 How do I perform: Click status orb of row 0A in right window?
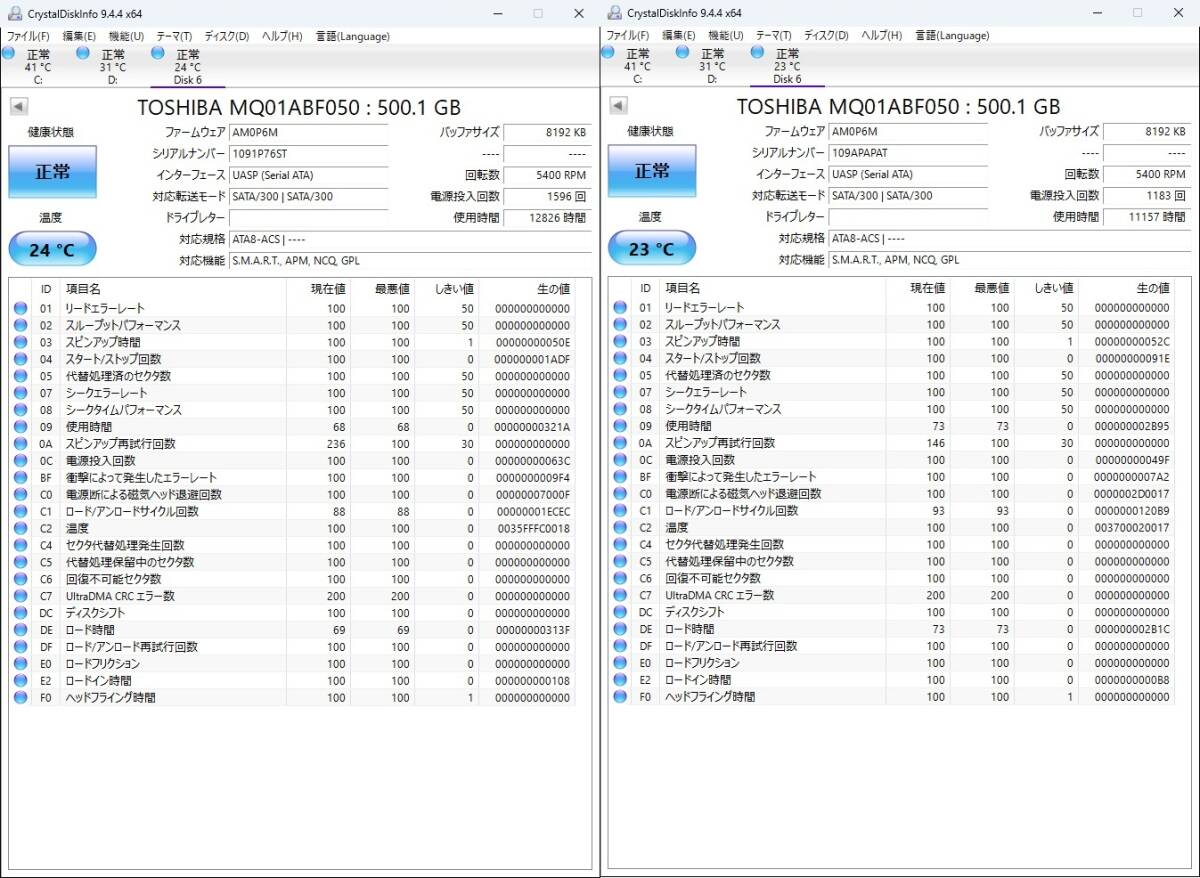621,443
